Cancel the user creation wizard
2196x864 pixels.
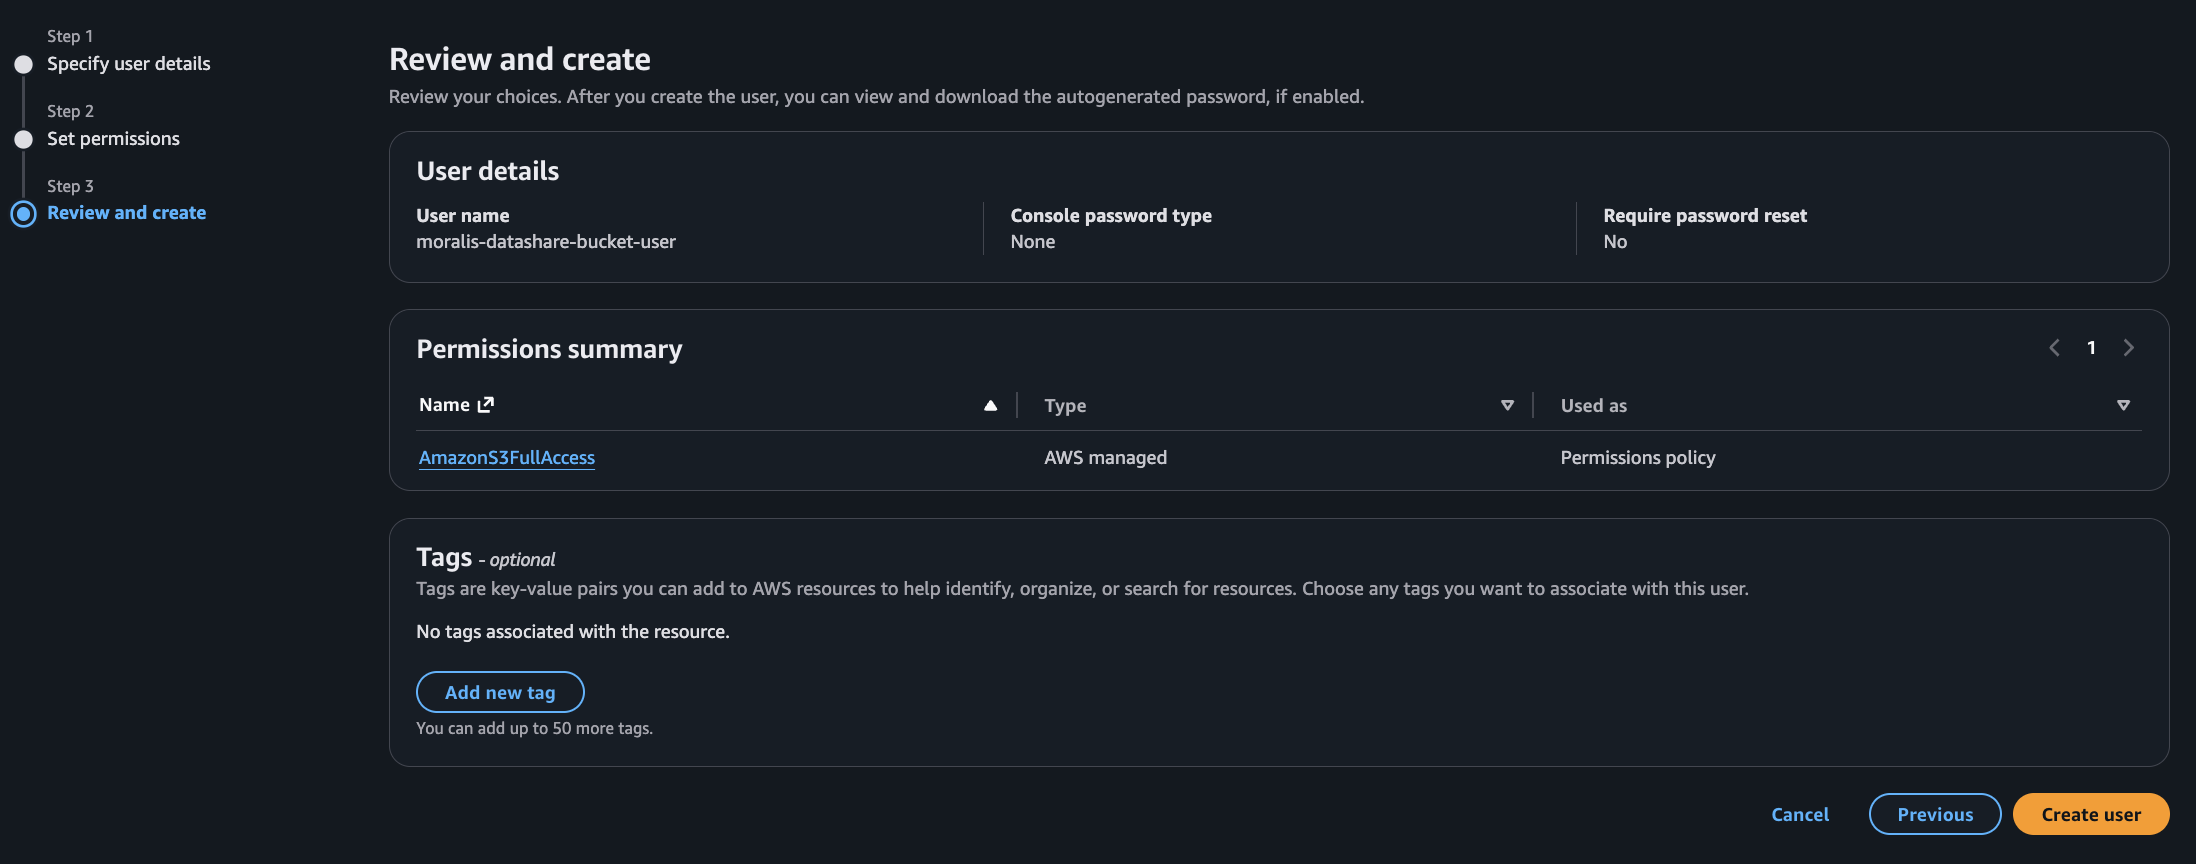1799,814
